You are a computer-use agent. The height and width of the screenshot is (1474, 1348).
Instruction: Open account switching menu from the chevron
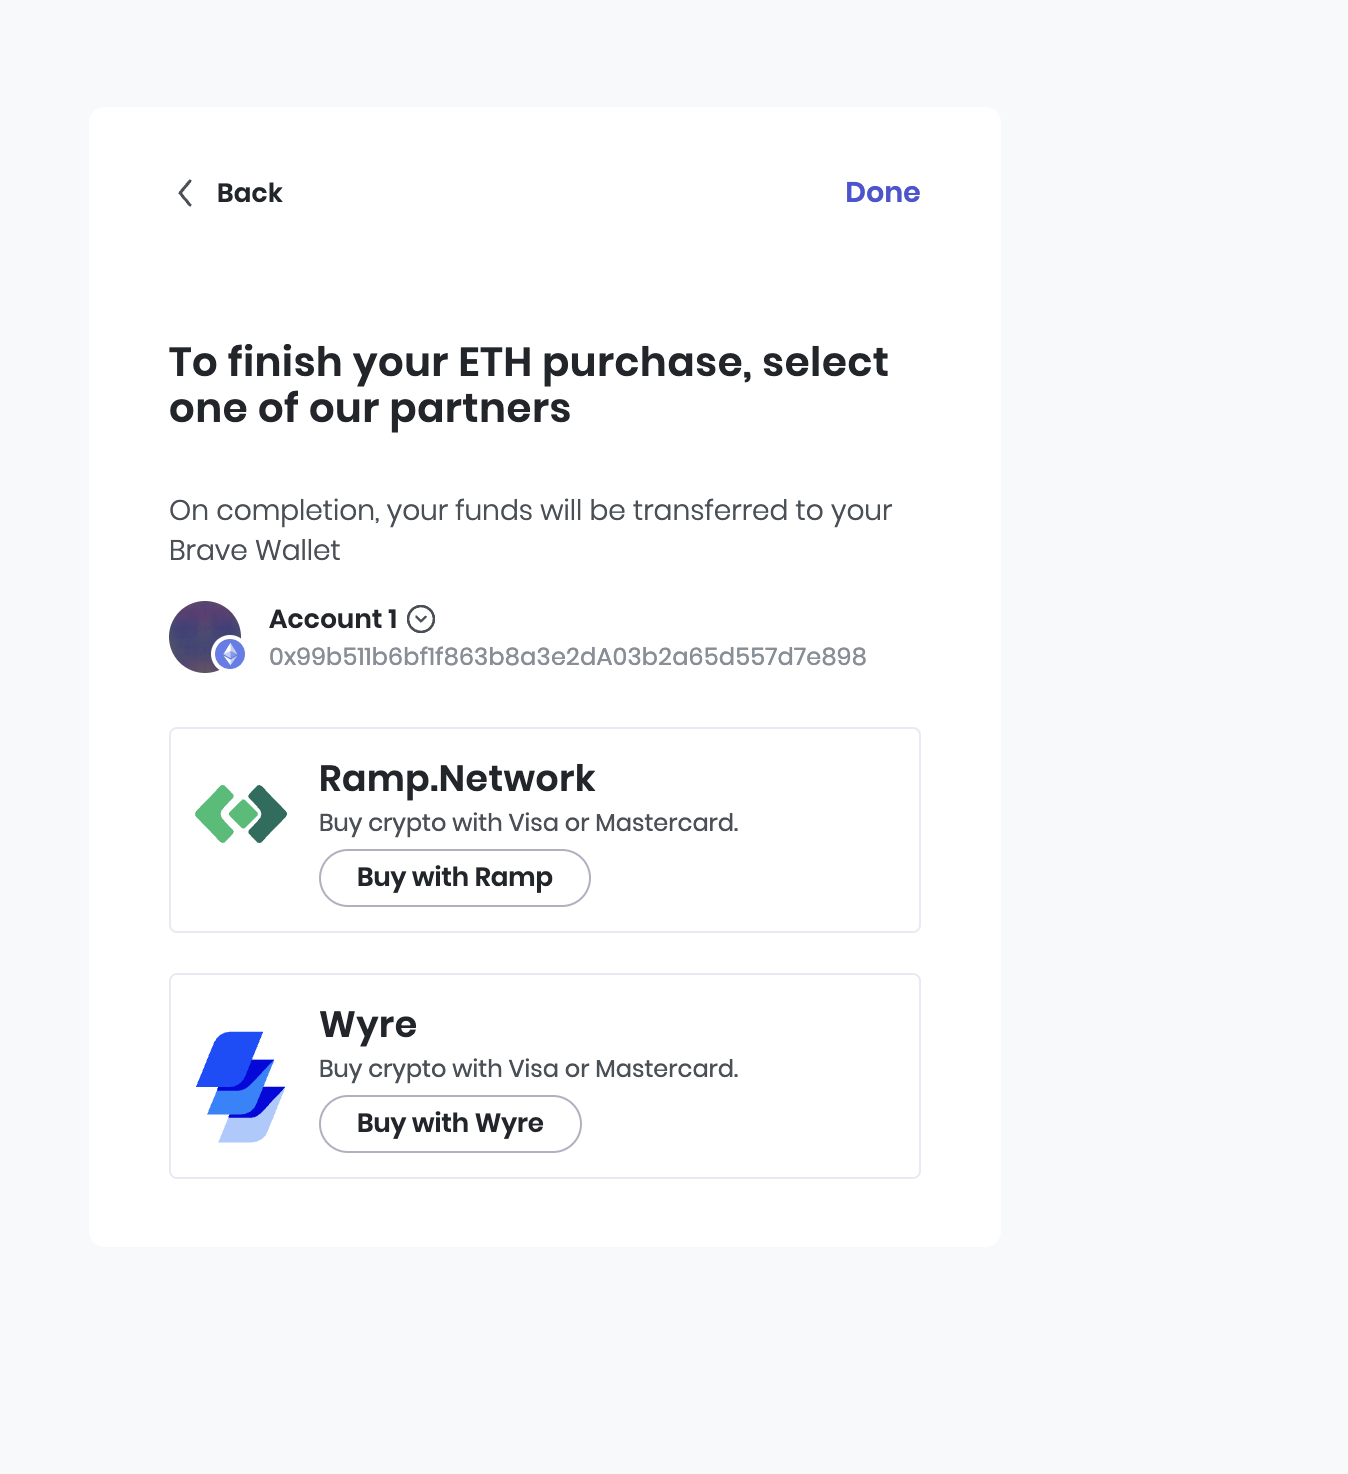421,620
